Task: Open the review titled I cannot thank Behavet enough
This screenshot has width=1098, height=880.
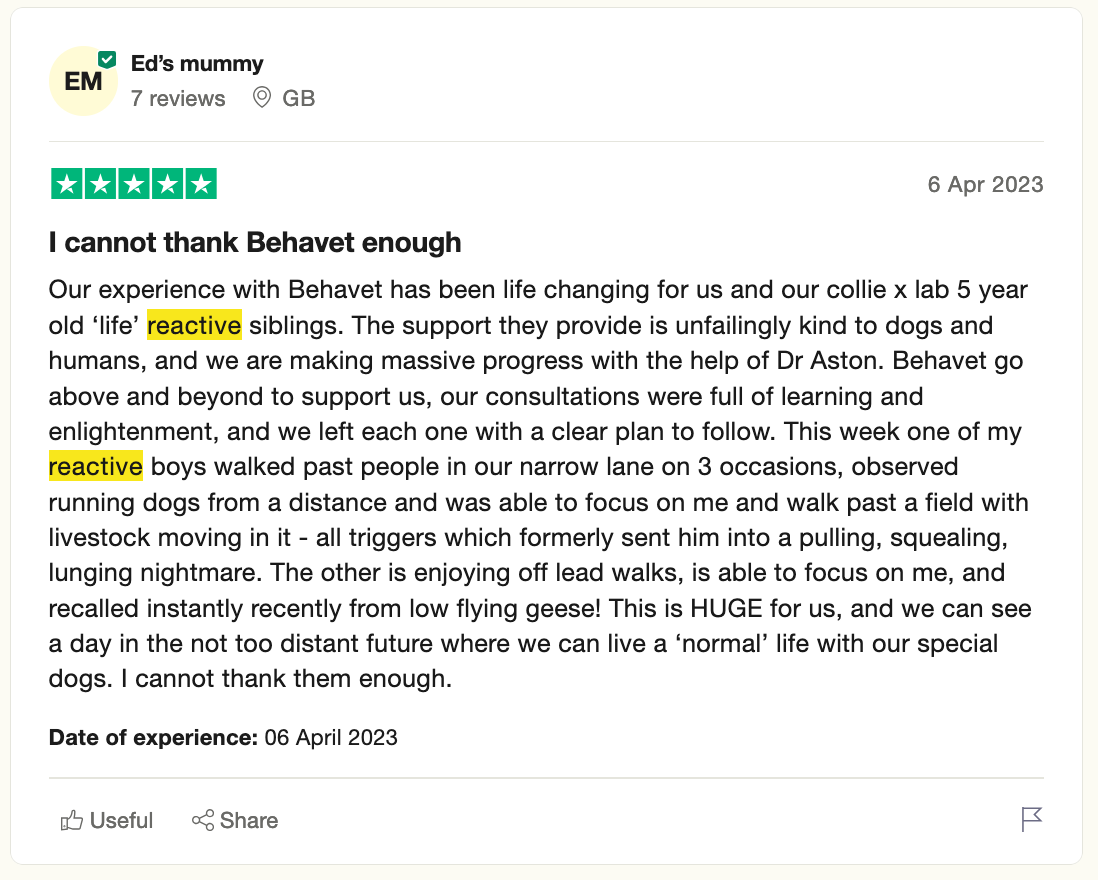Action: [255, 242]
